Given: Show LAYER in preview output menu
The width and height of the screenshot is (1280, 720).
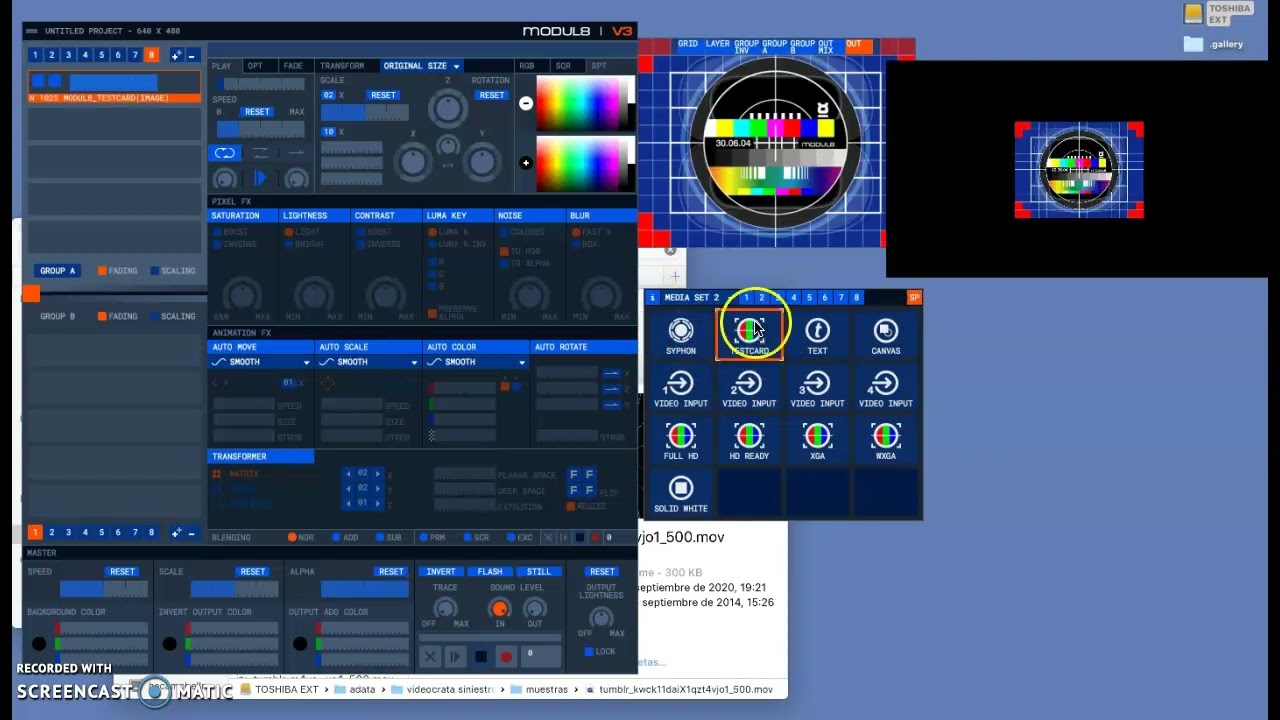Looking at the screenshot, I should [x=718, y=44].
